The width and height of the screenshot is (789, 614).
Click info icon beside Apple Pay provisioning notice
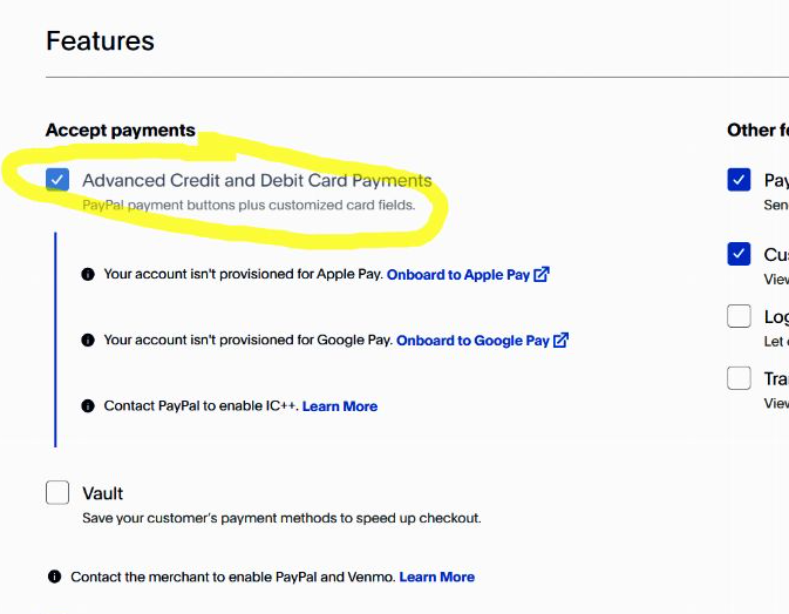tap(88, 274)
